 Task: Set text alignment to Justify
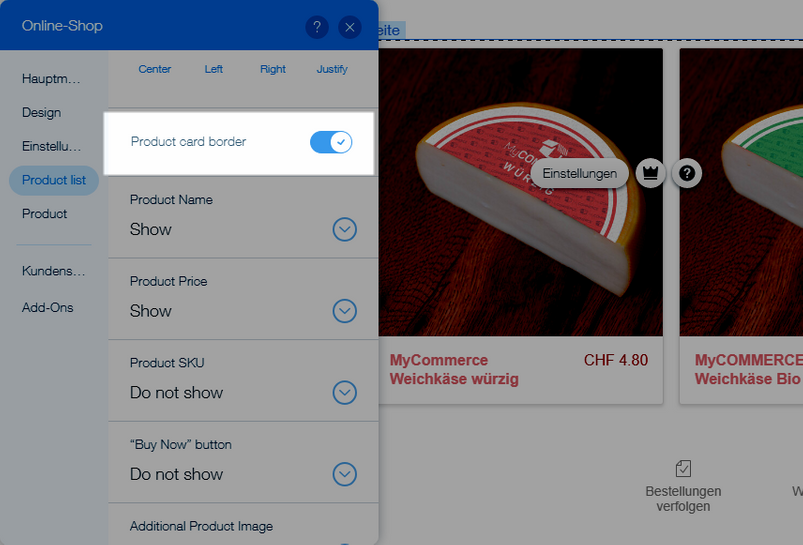[332, 69]
